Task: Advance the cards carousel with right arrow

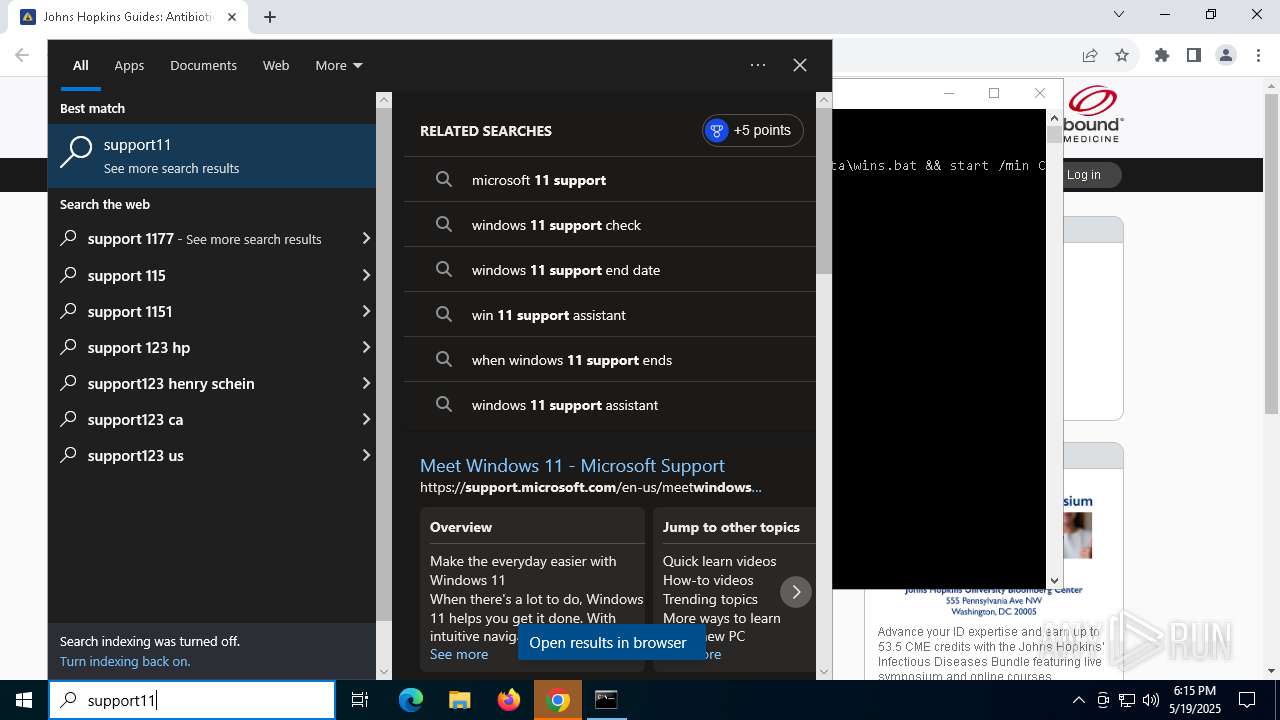Action: pos(796,592)
